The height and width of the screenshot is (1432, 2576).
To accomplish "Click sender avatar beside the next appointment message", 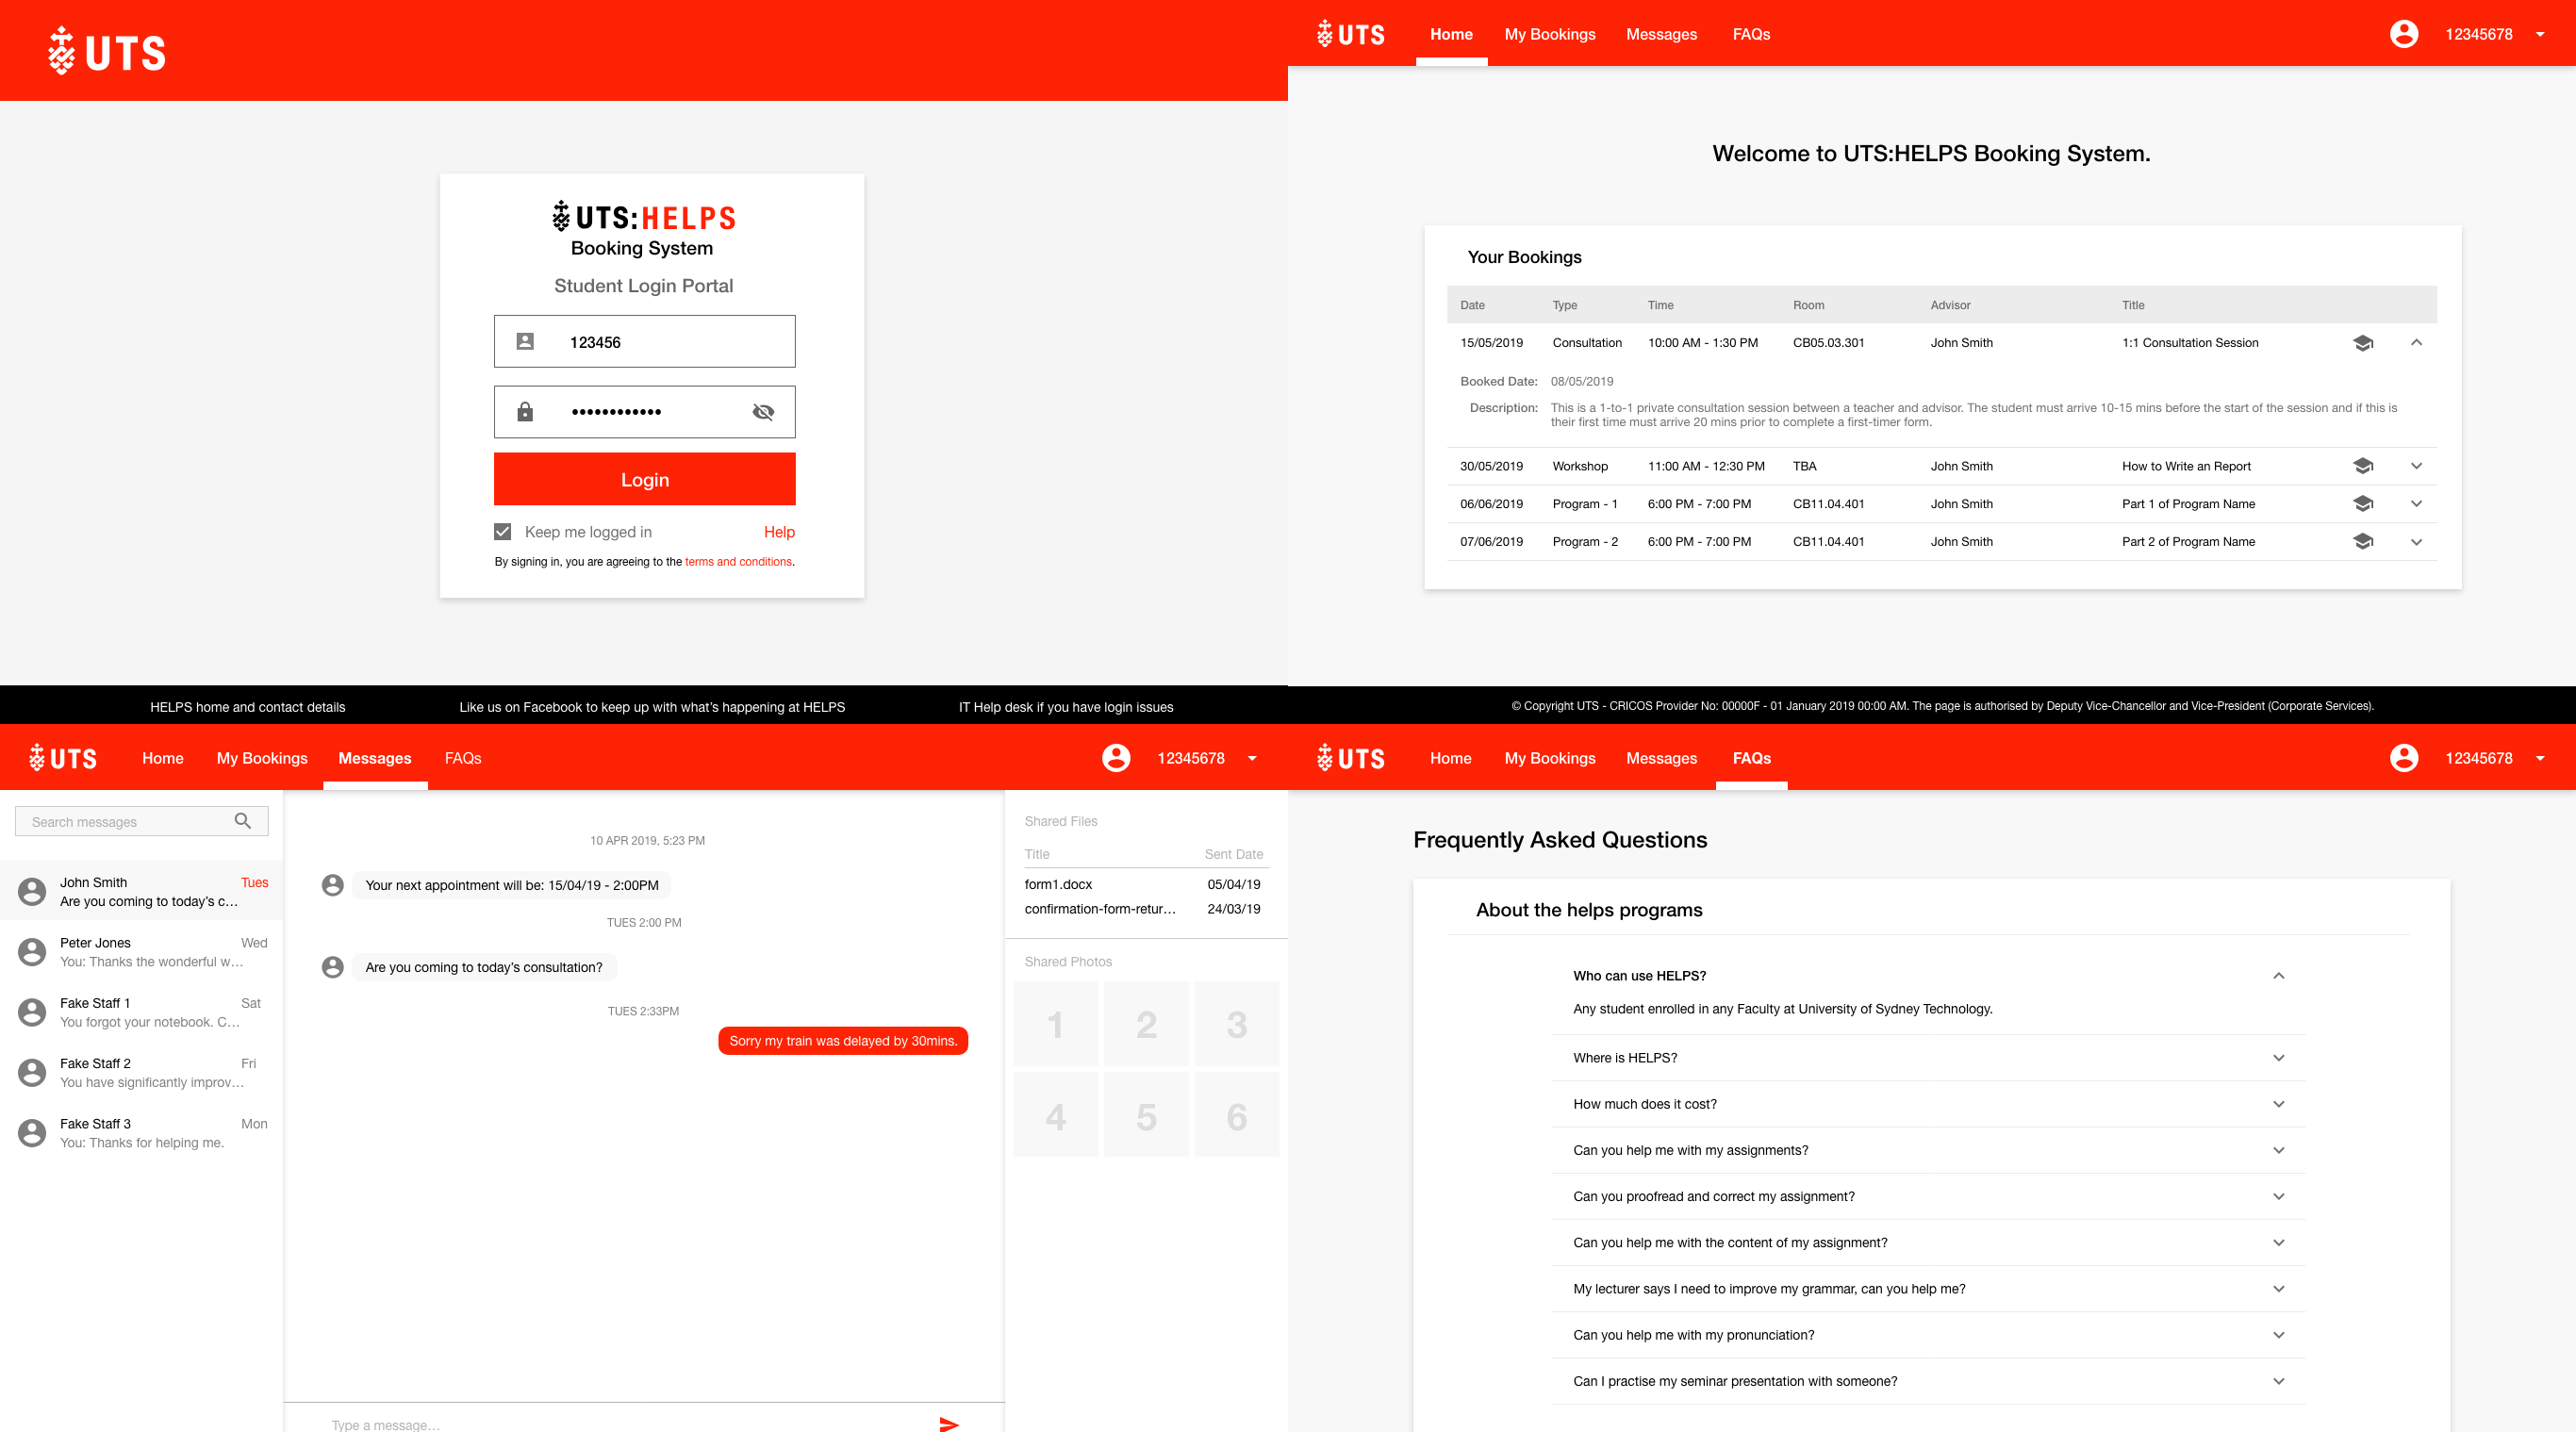I will [x=333, y=885].
